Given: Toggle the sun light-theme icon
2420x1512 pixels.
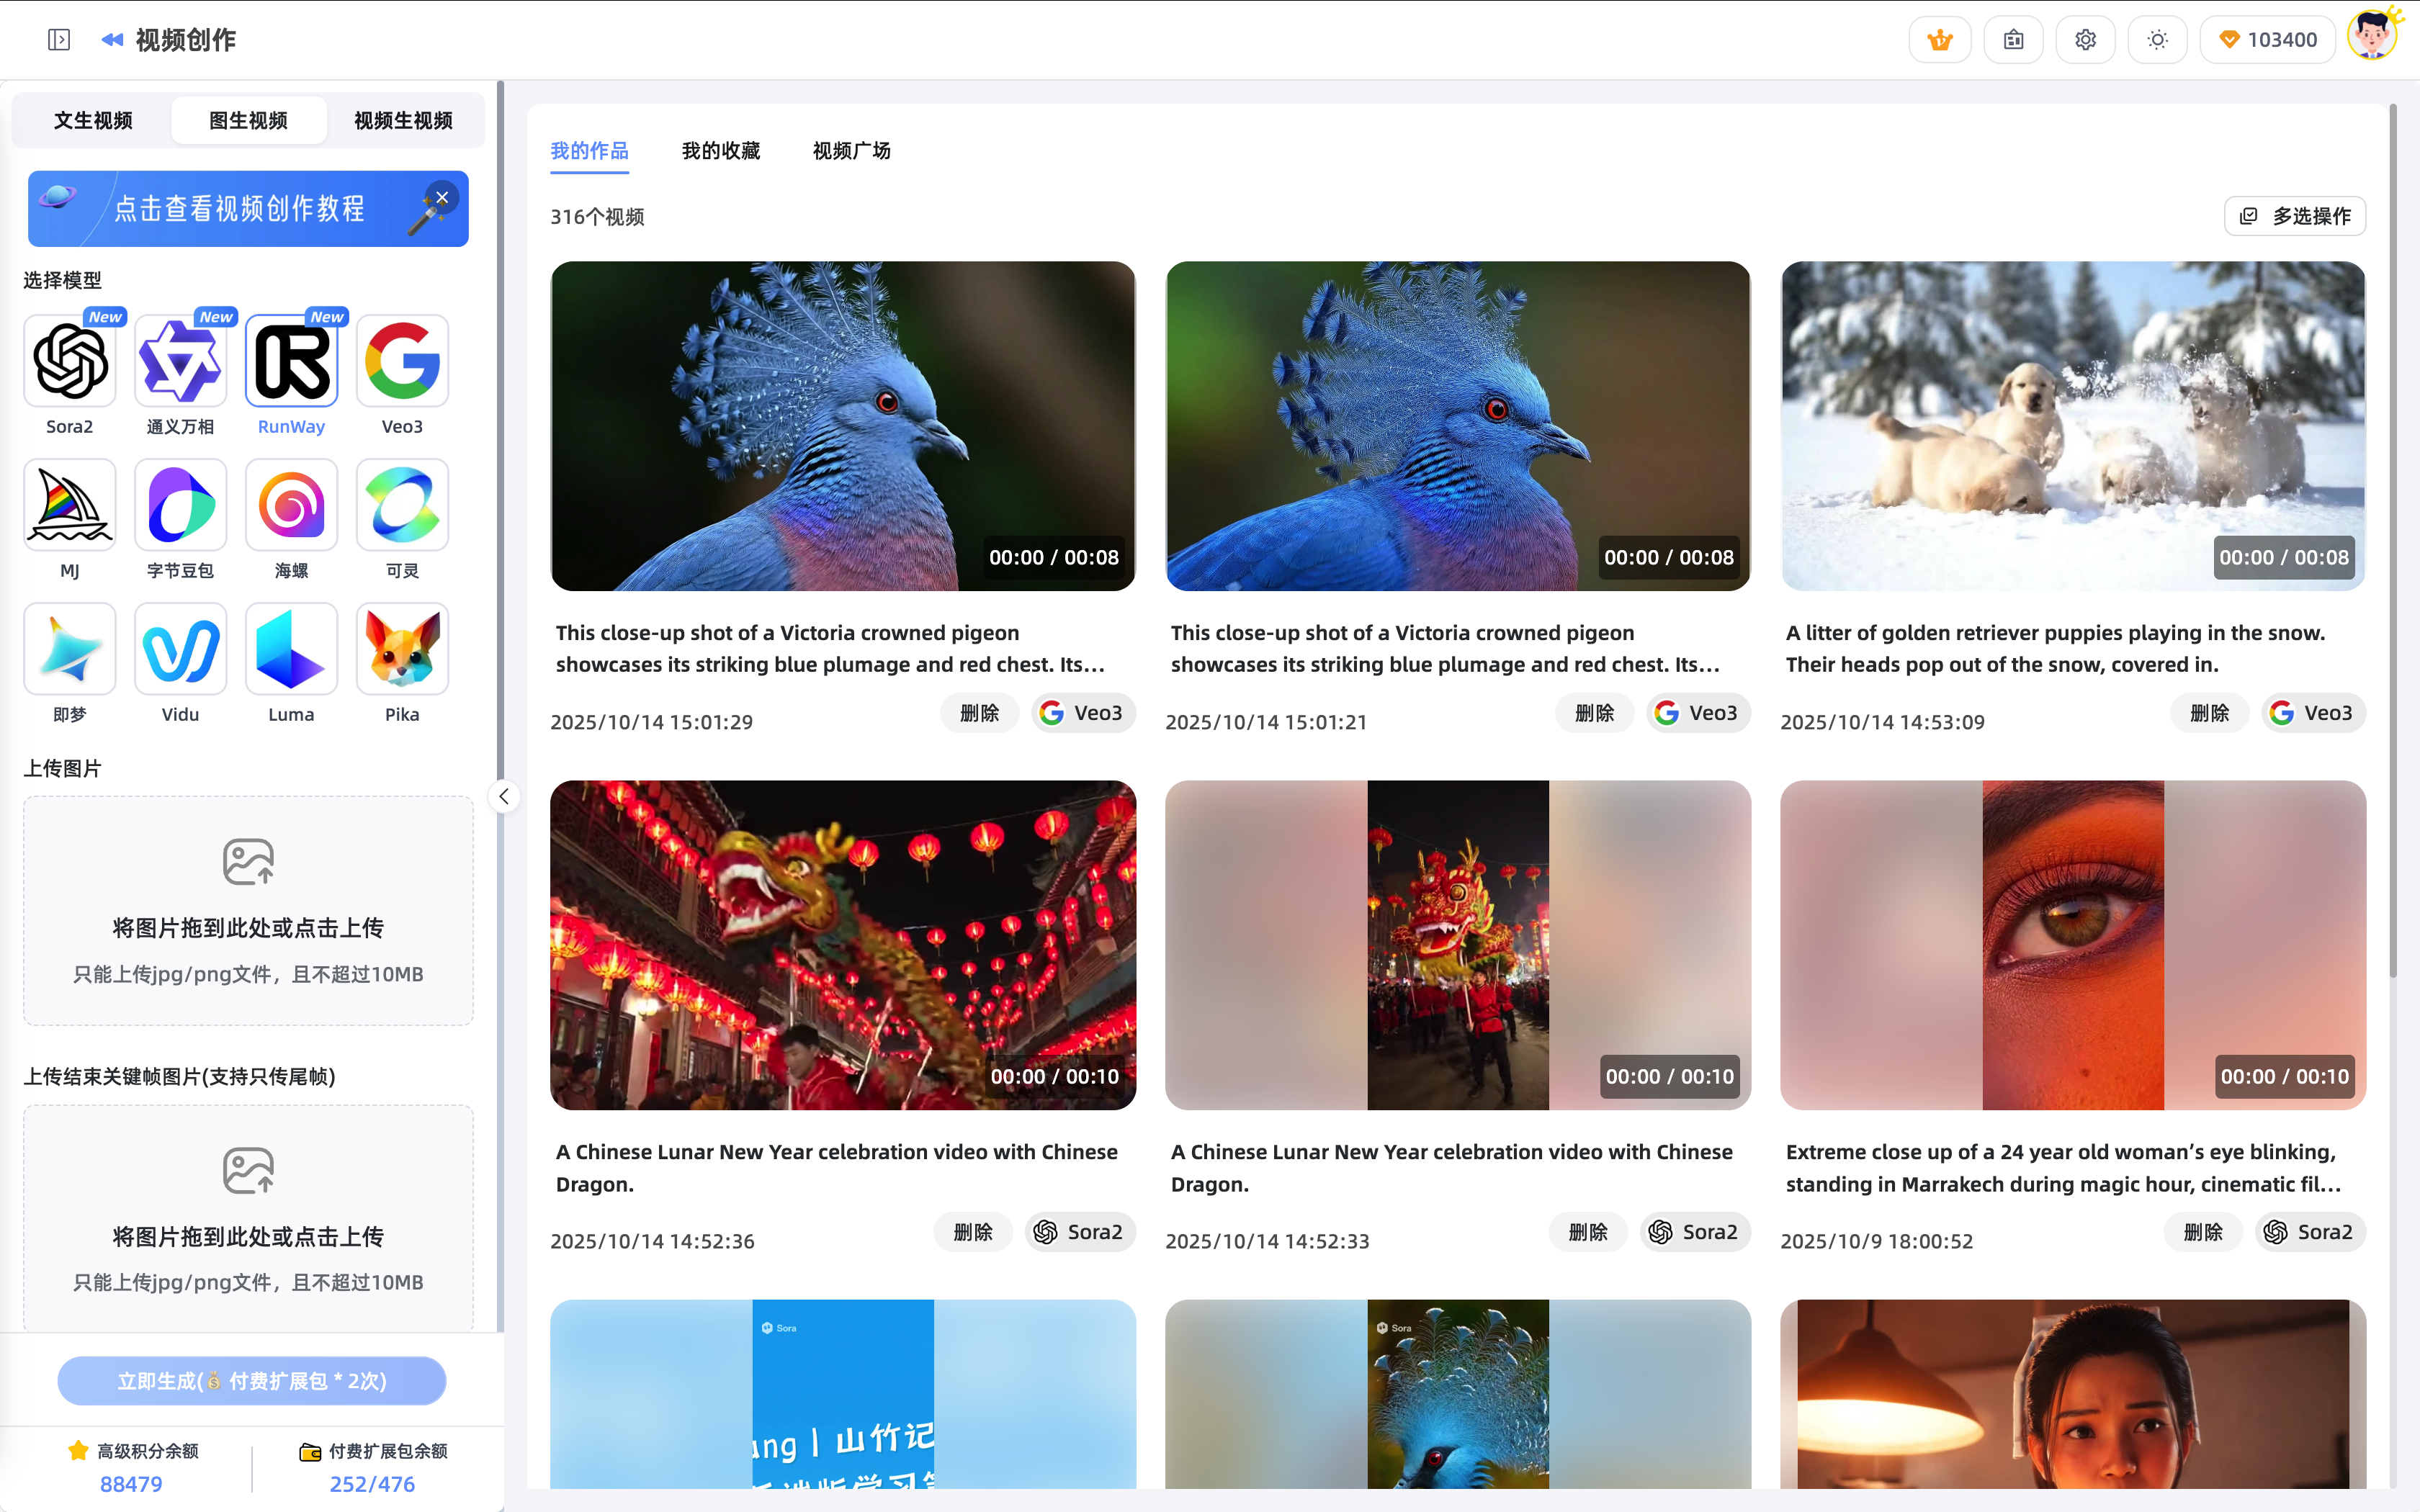Looking at the screenshot, I should click(2157, 40).
